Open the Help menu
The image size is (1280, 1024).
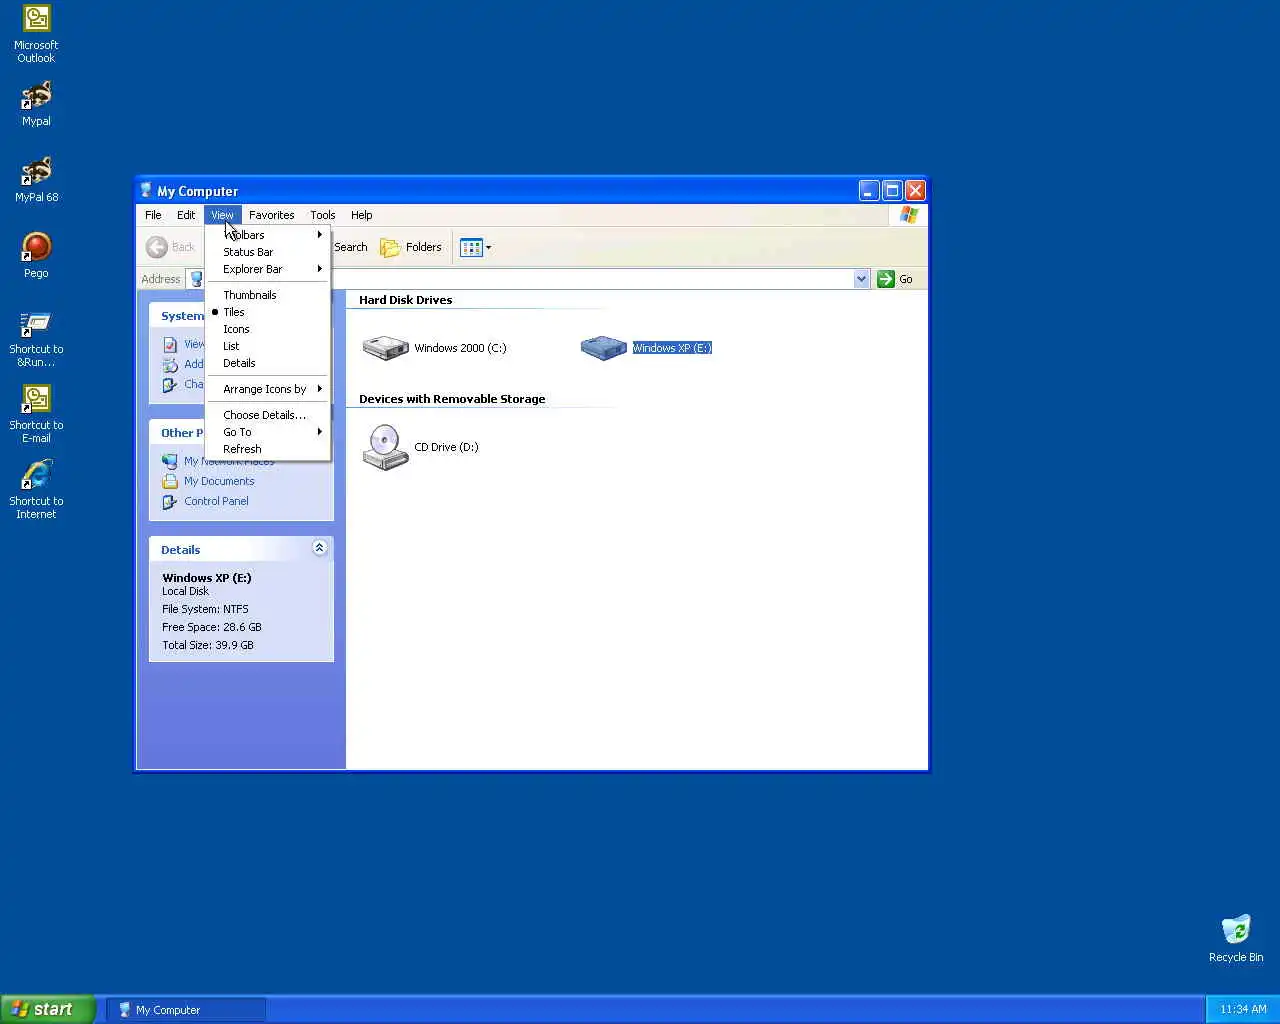coord(361,215)
